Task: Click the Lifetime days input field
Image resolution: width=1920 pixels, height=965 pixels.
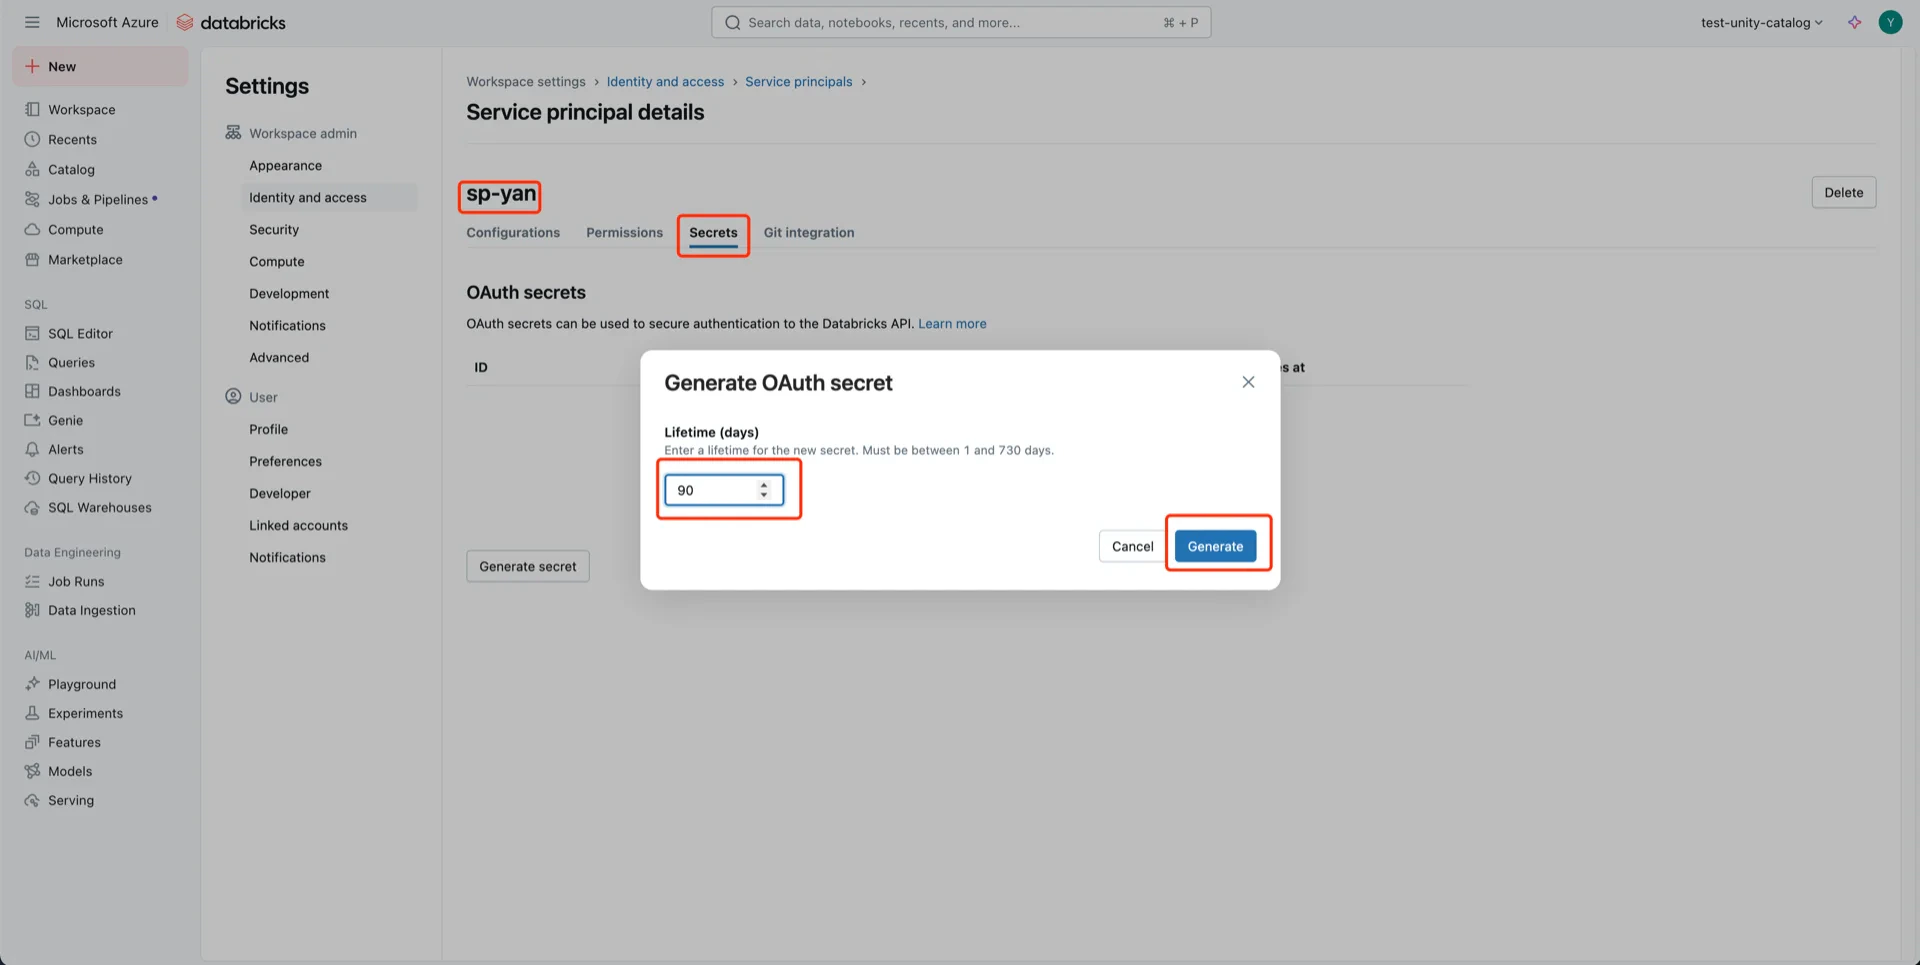Action: click(x=724, y=490)
